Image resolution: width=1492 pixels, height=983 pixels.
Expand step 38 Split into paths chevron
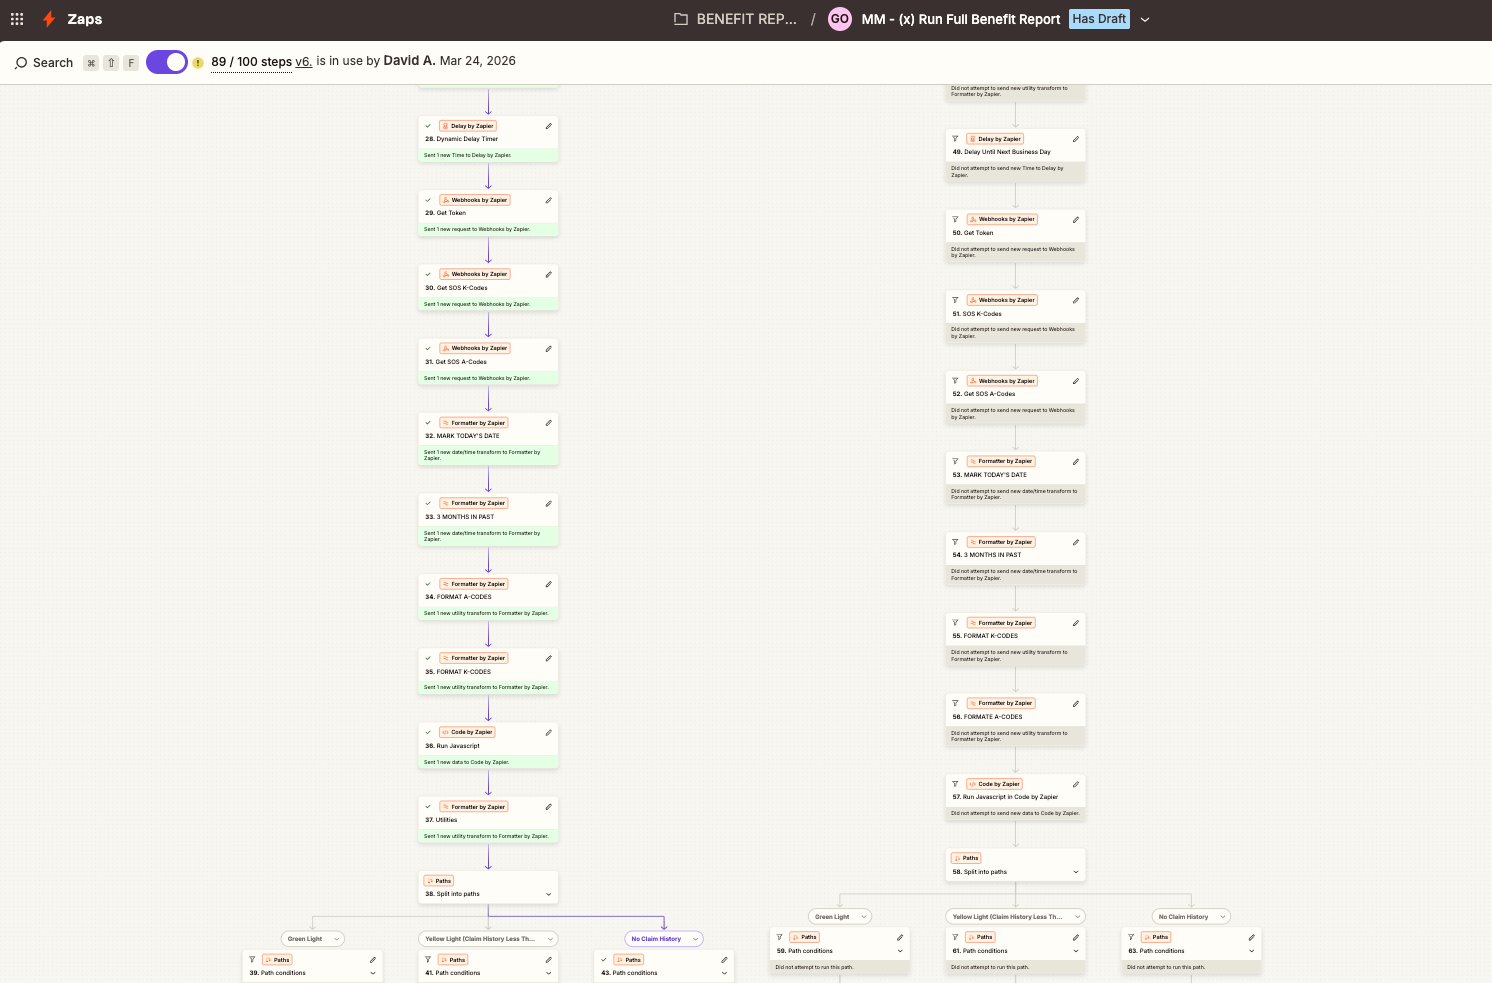coord(548,894)
